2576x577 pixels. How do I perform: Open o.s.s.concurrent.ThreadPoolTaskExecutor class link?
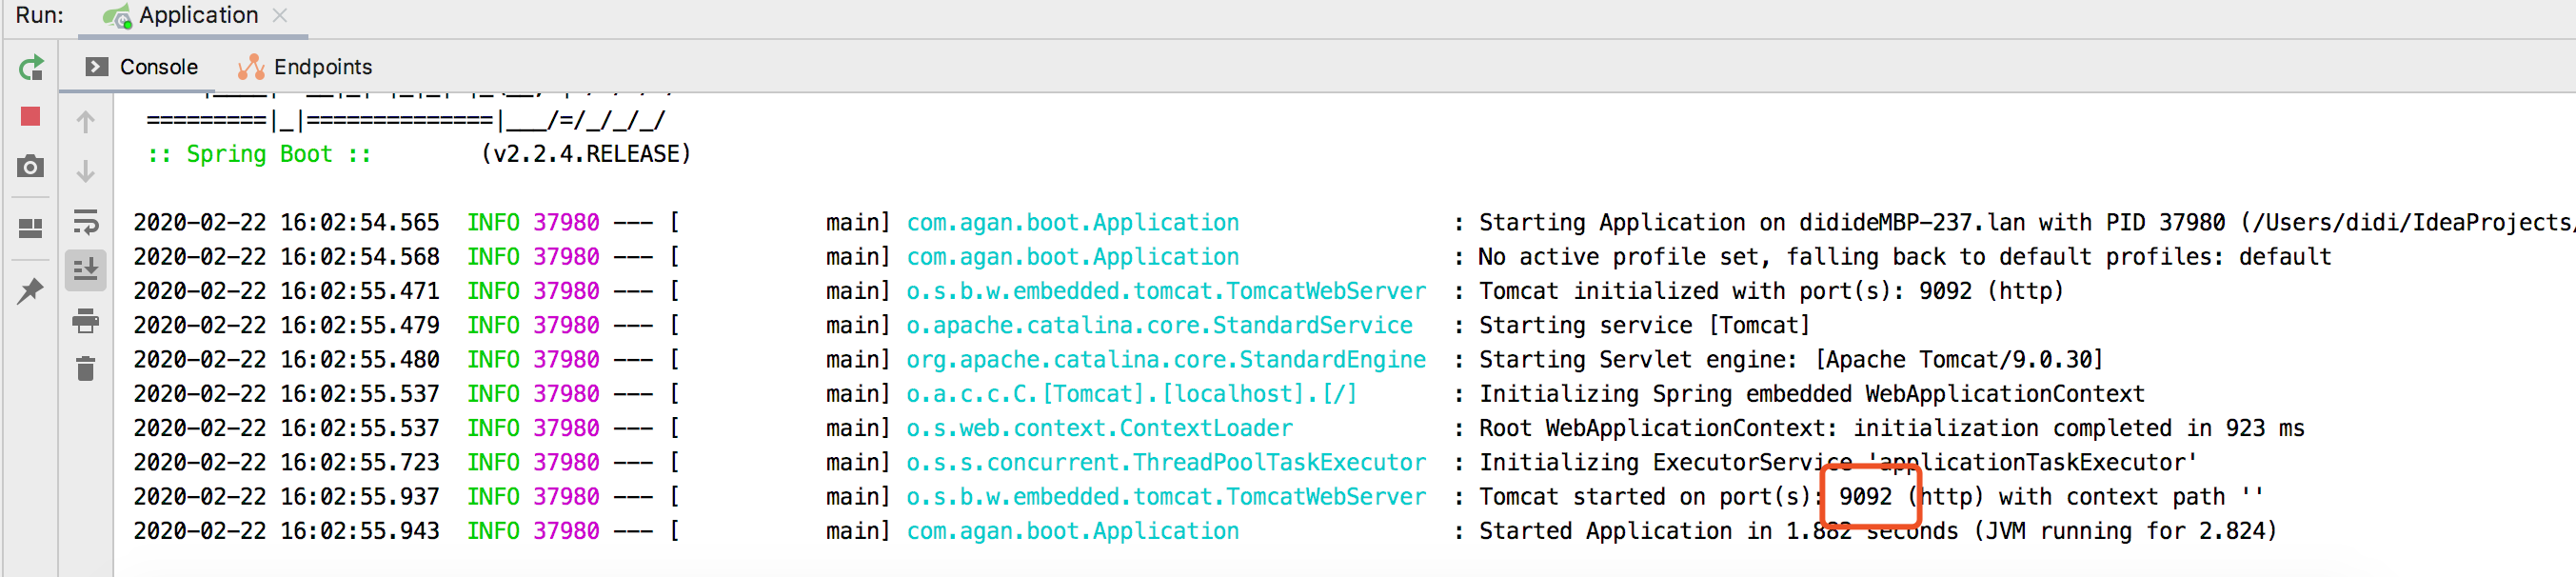click(x=1166, y=462)
